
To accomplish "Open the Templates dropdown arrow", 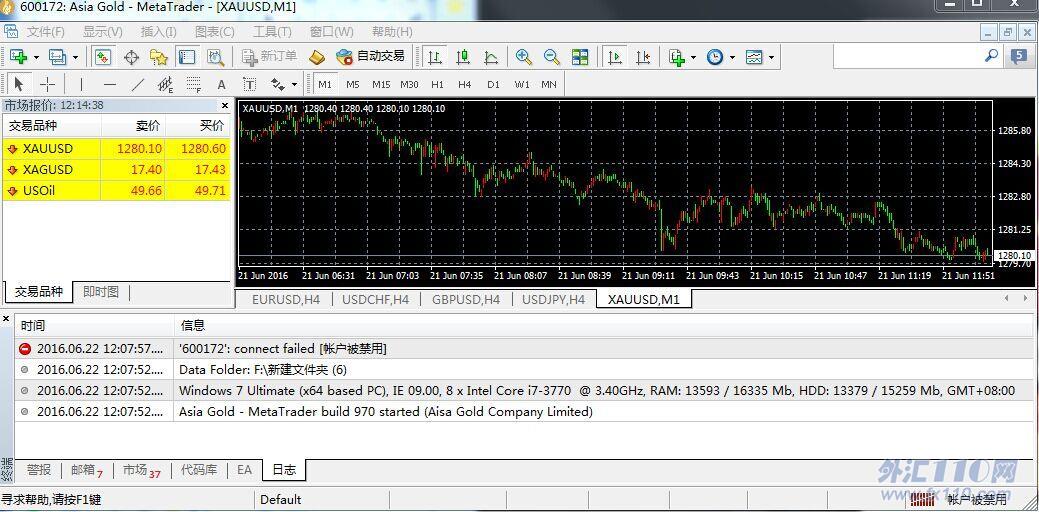I will (772, 58).
